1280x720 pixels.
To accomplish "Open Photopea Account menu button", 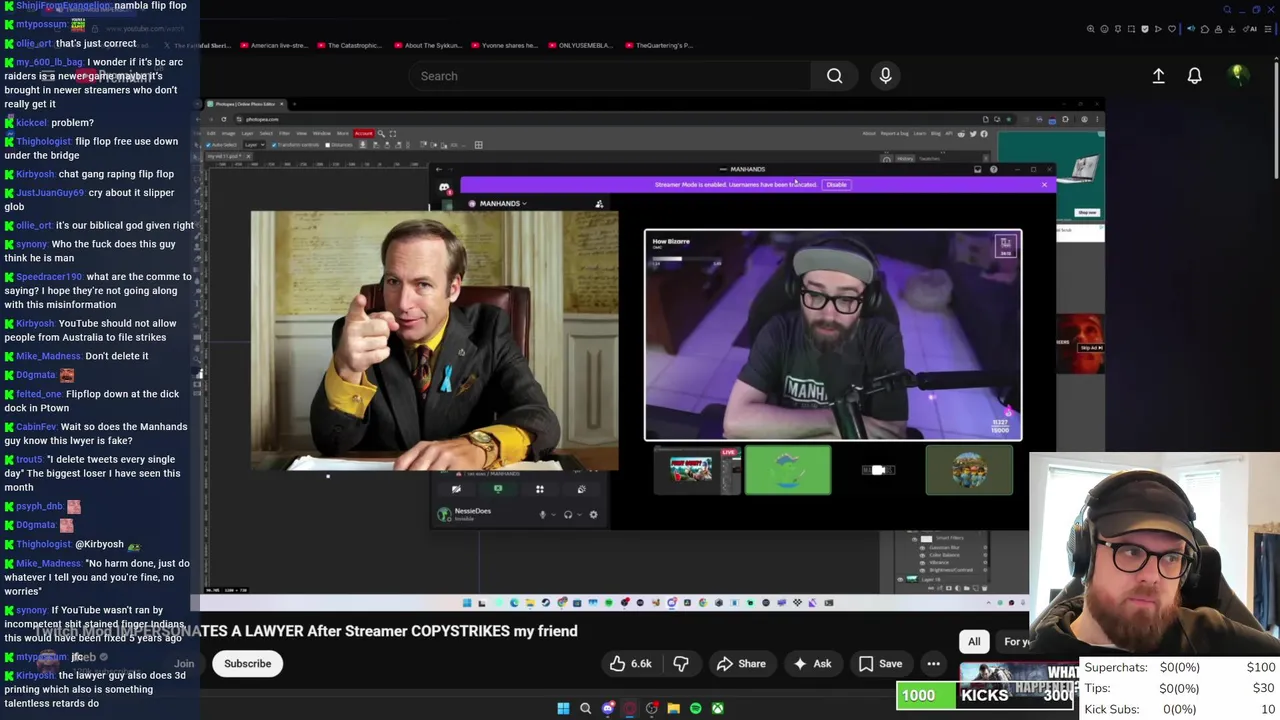I will (x=363, y=133).
